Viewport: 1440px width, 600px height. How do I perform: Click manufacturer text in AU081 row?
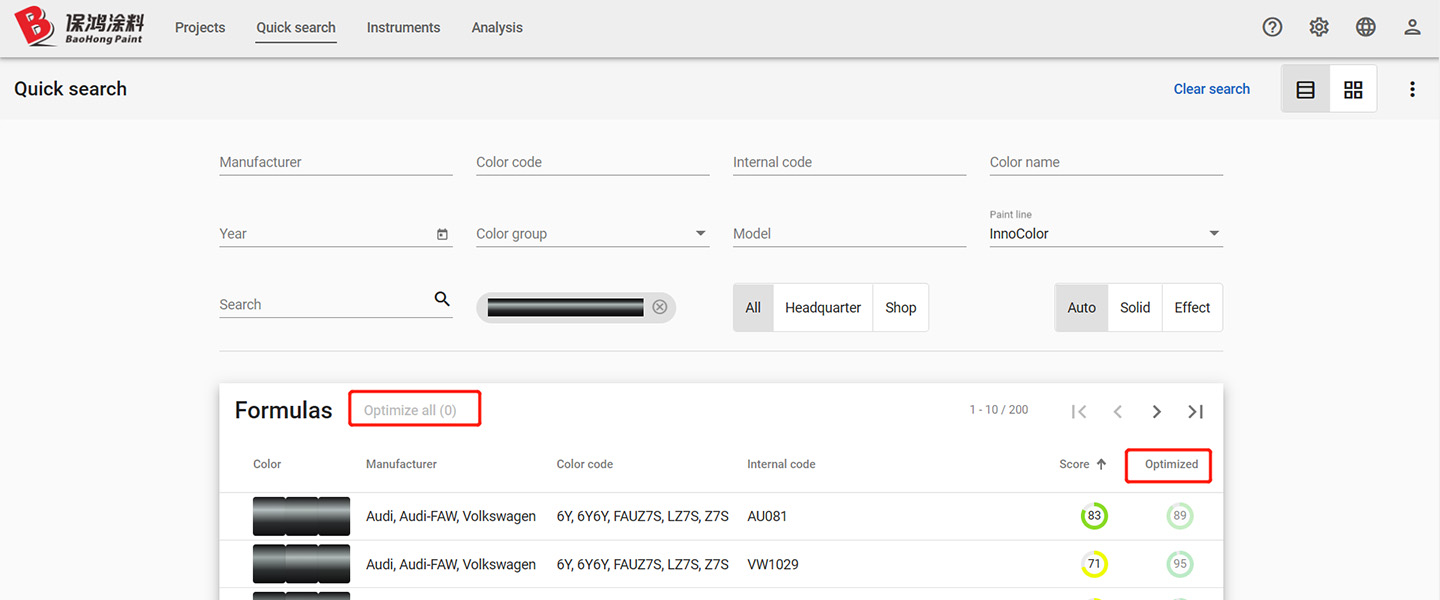coord(451,516)
